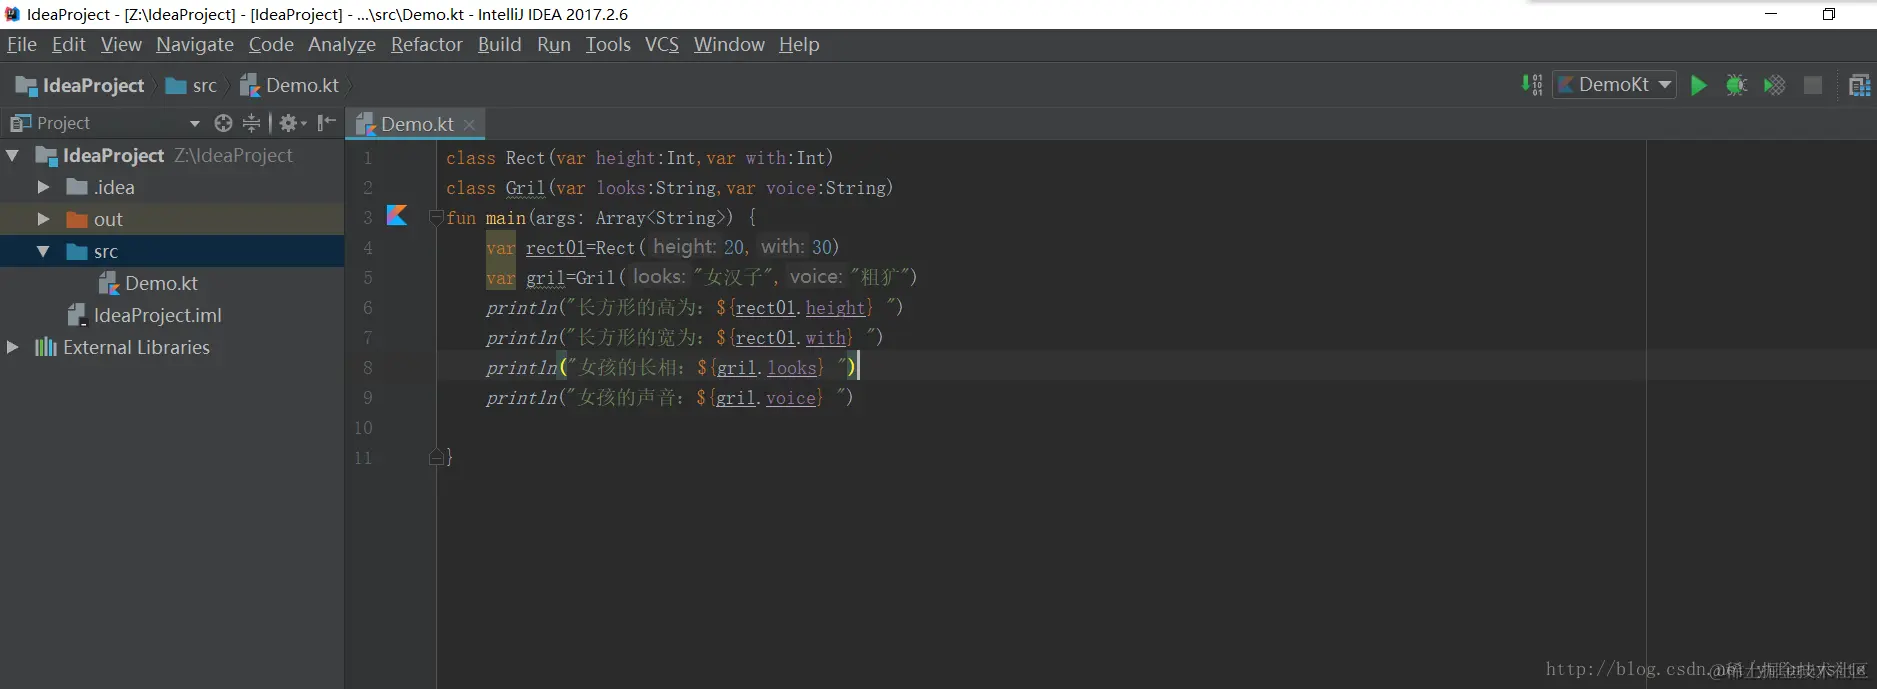This screenshot has width=1877, height=689.
Task: Open the Window menu
Action: (x=729, y=44)
